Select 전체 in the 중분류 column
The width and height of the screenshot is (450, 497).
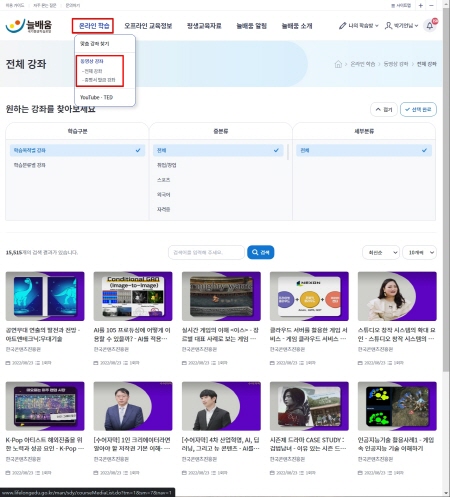pyautogui.click(x=218, y=150)
